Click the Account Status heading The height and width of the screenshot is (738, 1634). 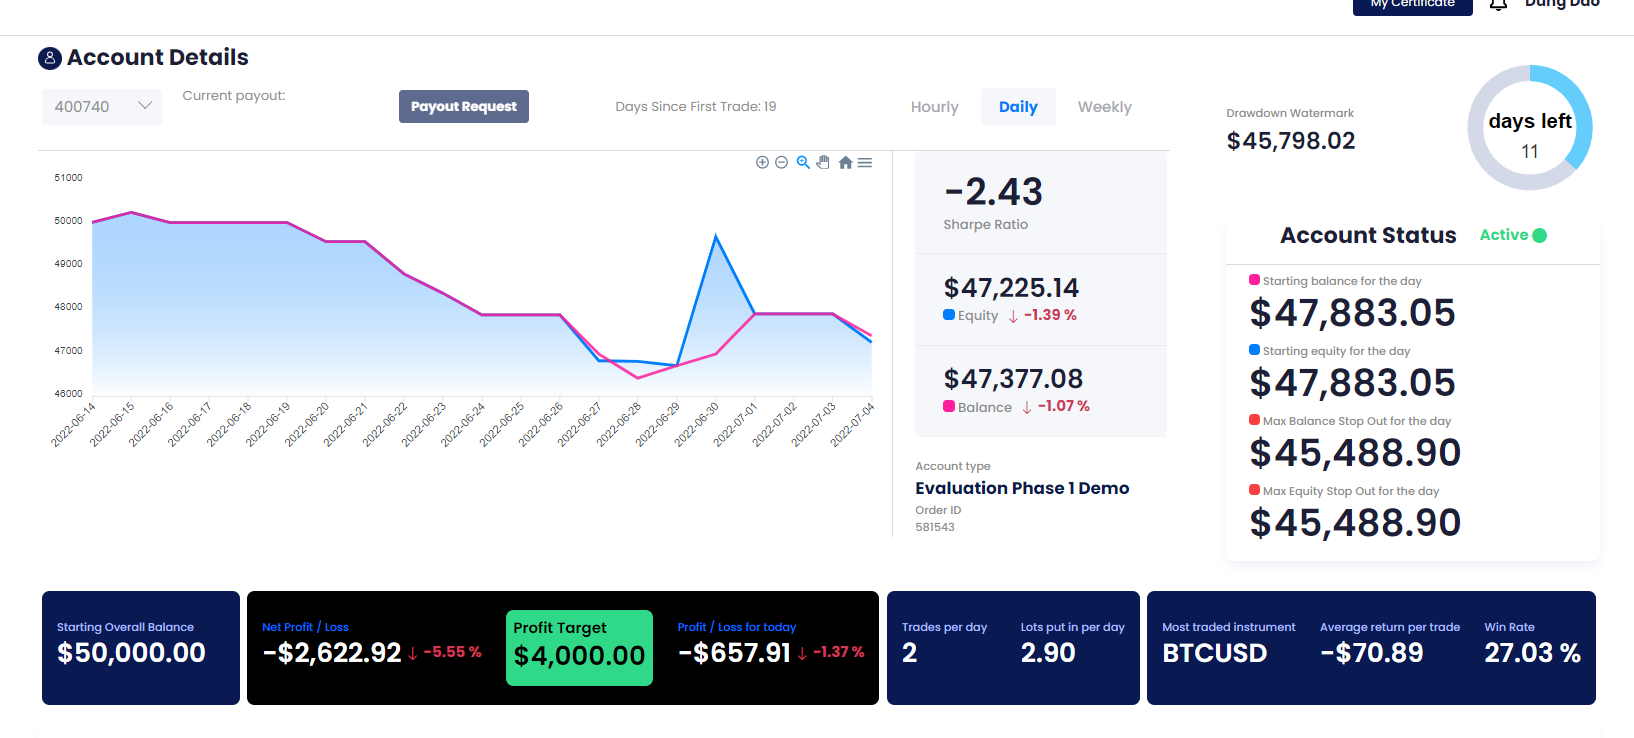(x=1368, y=235)
